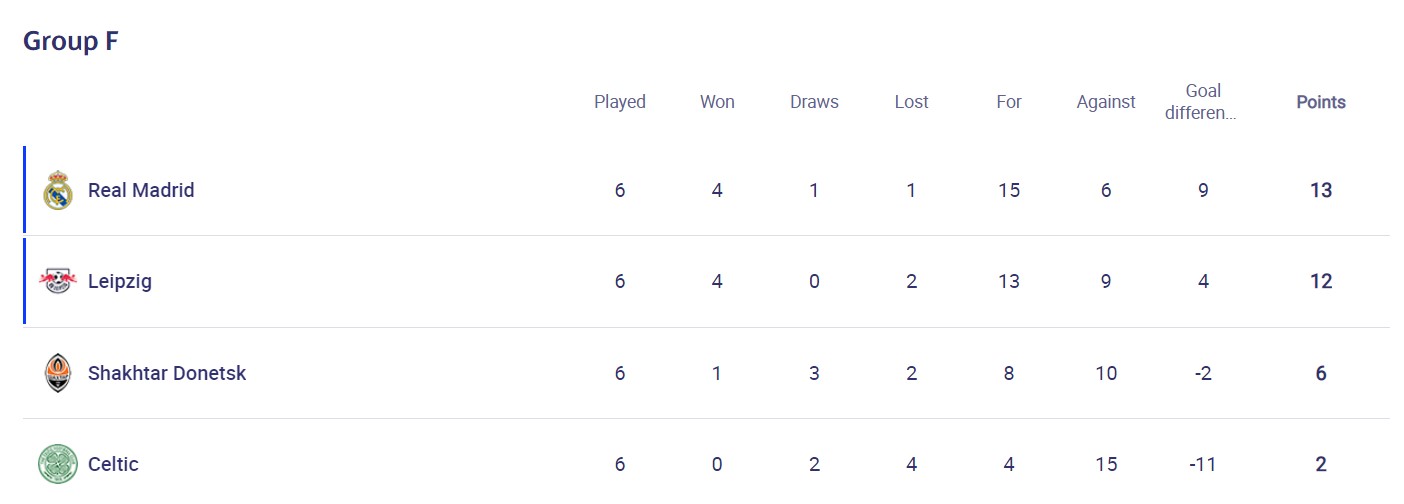This screenshot has width=1404, height=504.
Task: Click the For goals column header
Action: pyautogui.click(x=1009, y=102)
